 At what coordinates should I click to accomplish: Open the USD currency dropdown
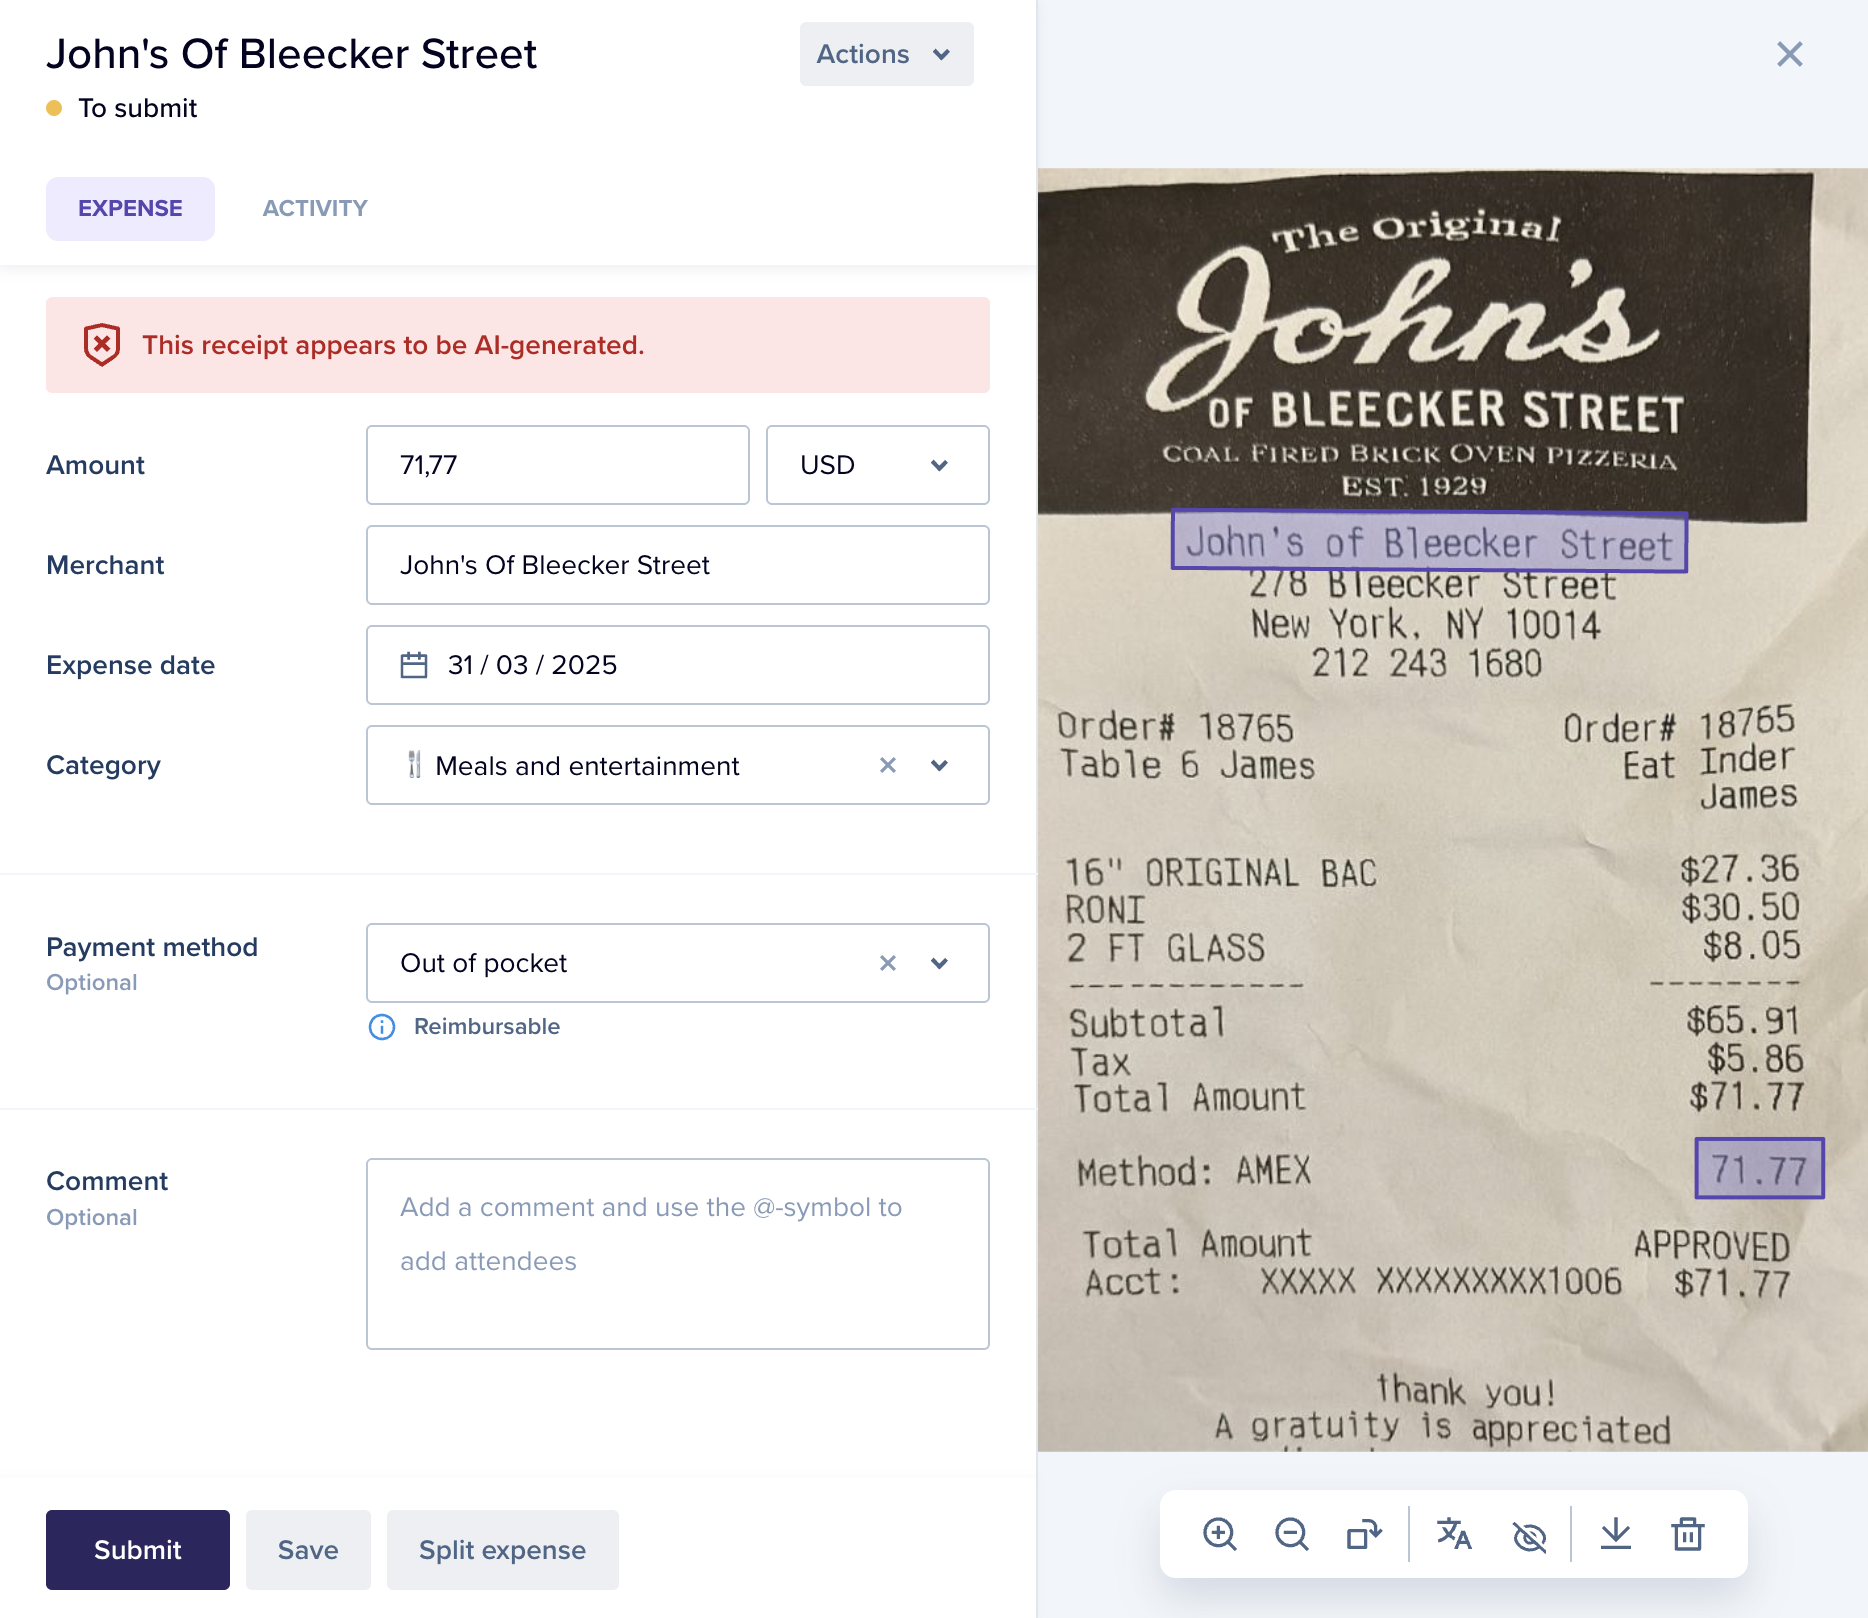(878, 465)
